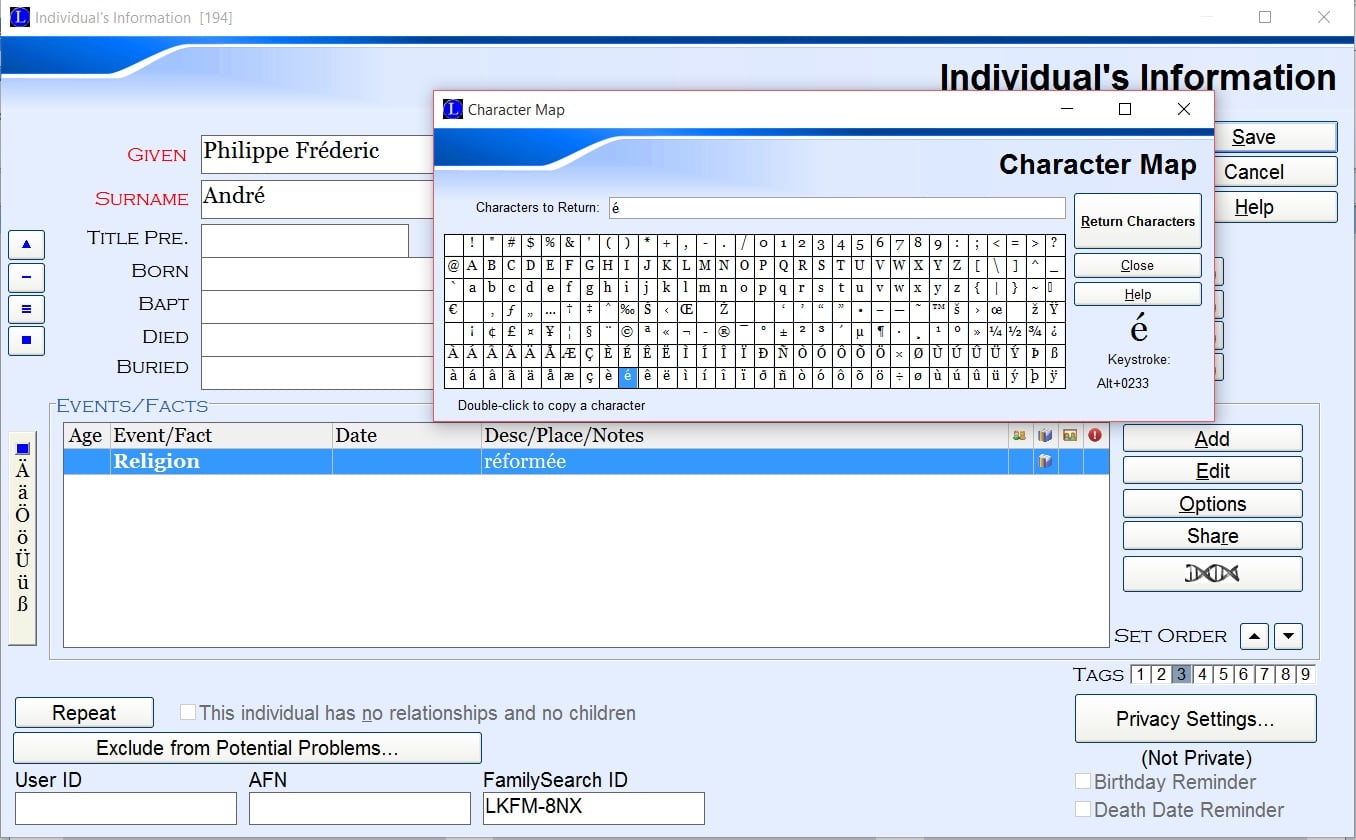Edit the selected Religion event
Viewport: 1356px width, 840px height.
point(1212,471)
